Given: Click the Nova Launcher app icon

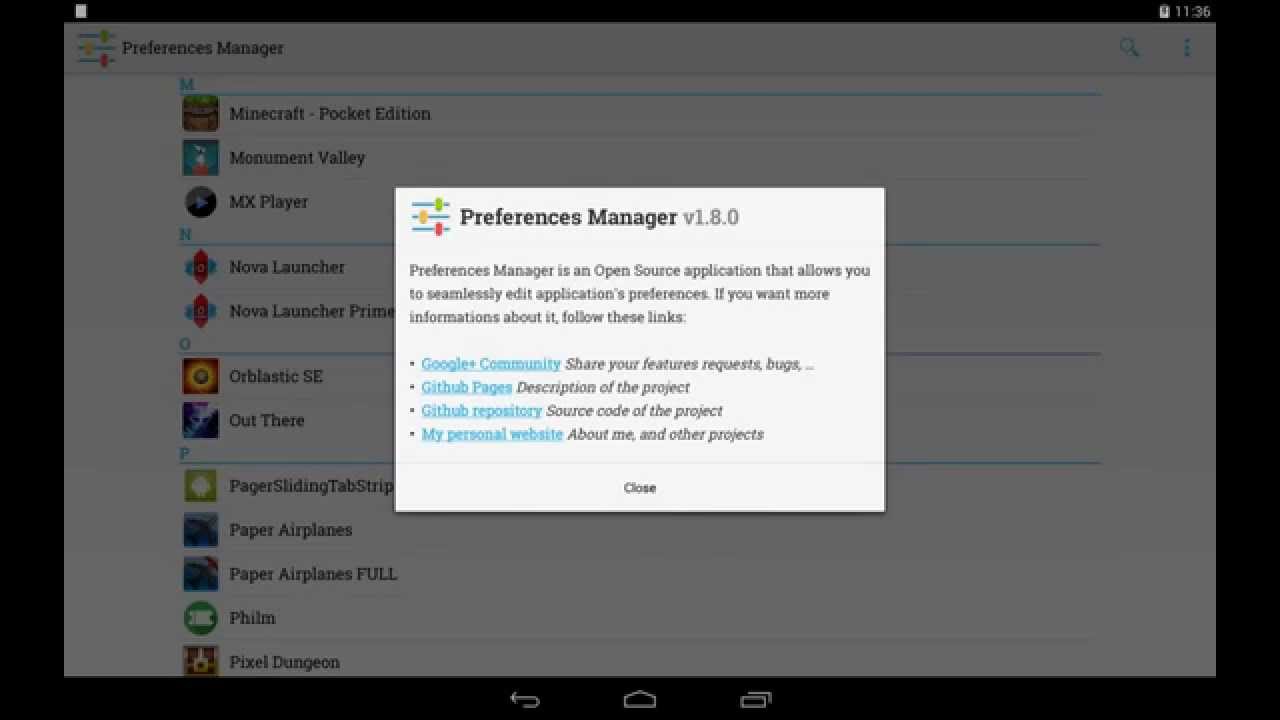Looking at the screenshot, I should coord(201,267).
